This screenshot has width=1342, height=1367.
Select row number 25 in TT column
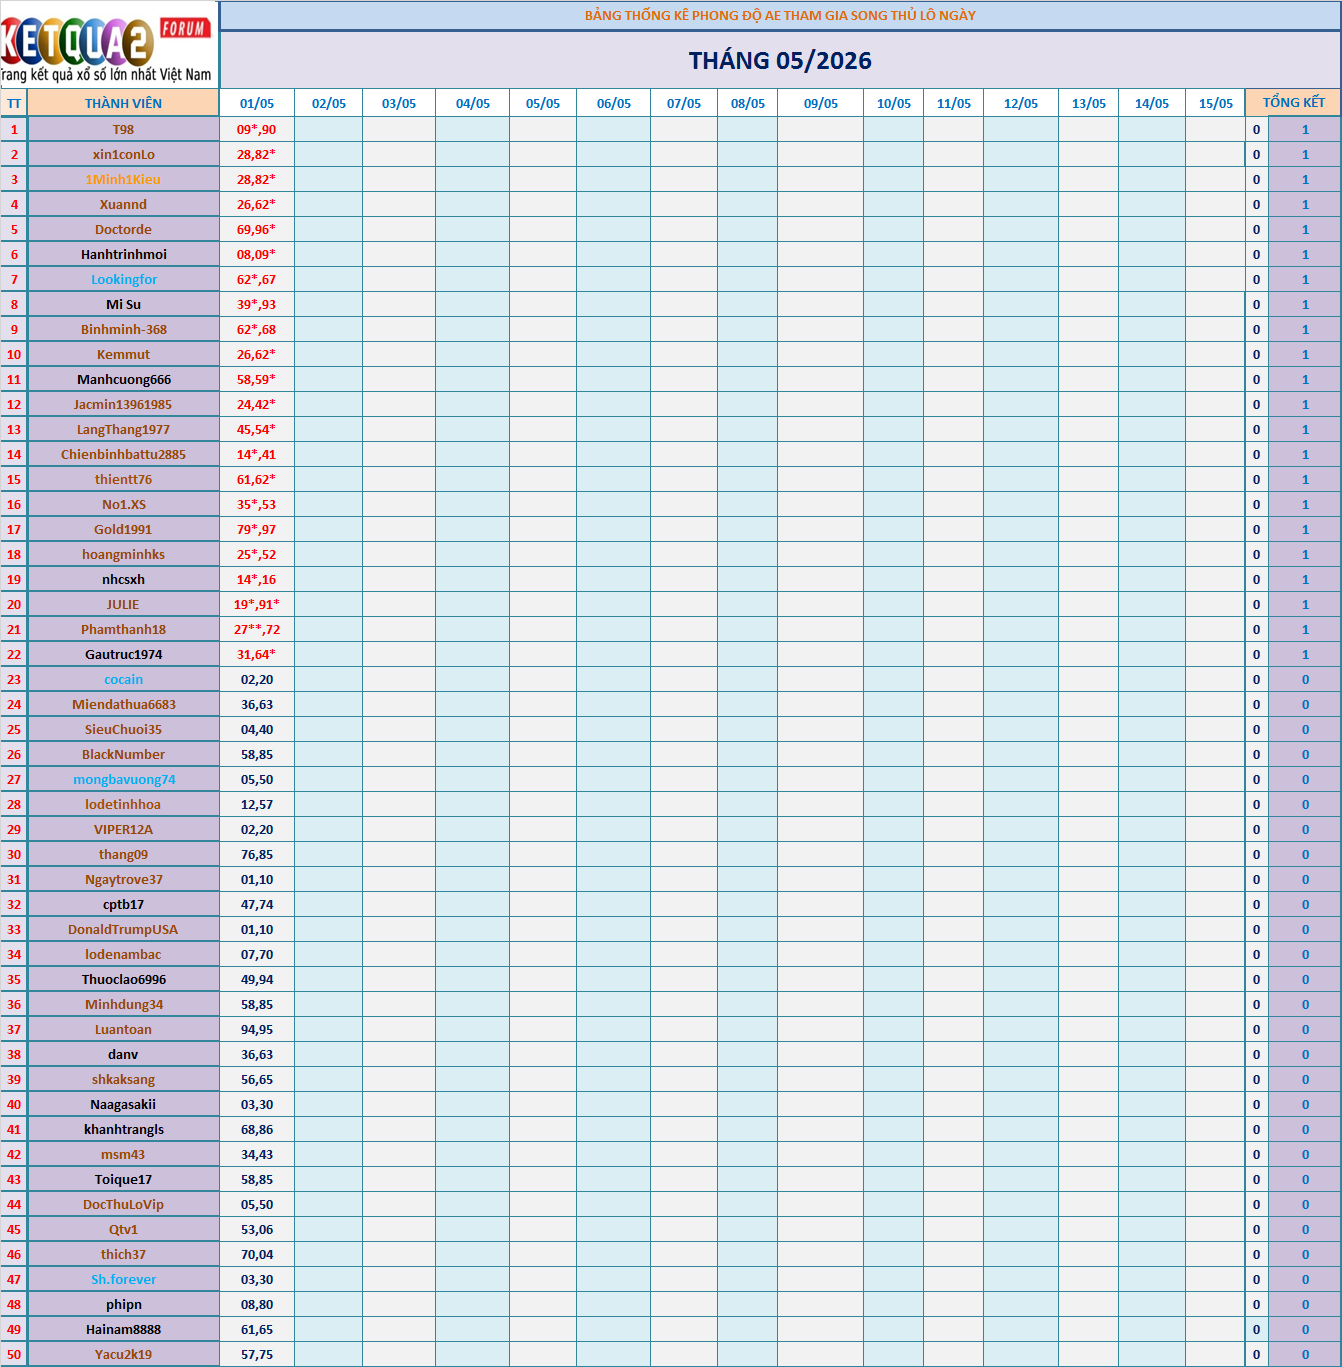14,729
